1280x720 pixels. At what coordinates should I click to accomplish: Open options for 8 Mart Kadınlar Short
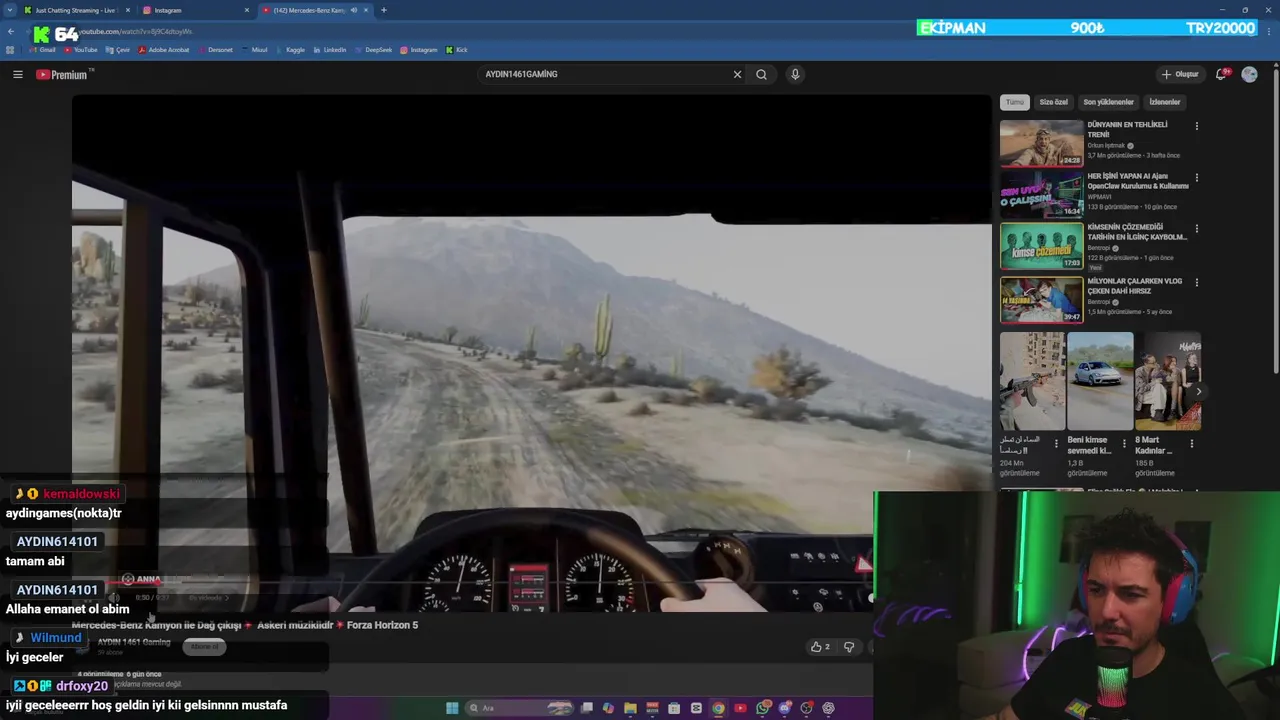tap(1191, 443)
